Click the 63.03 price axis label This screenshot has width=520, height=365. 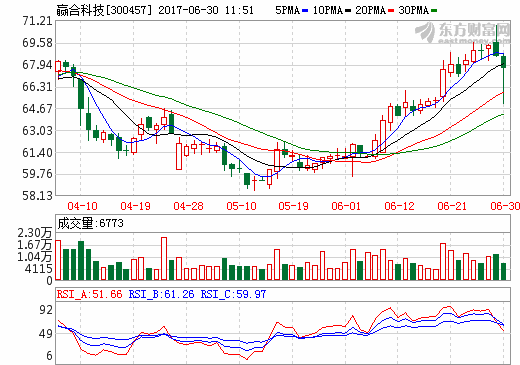[x=37, y=131]
